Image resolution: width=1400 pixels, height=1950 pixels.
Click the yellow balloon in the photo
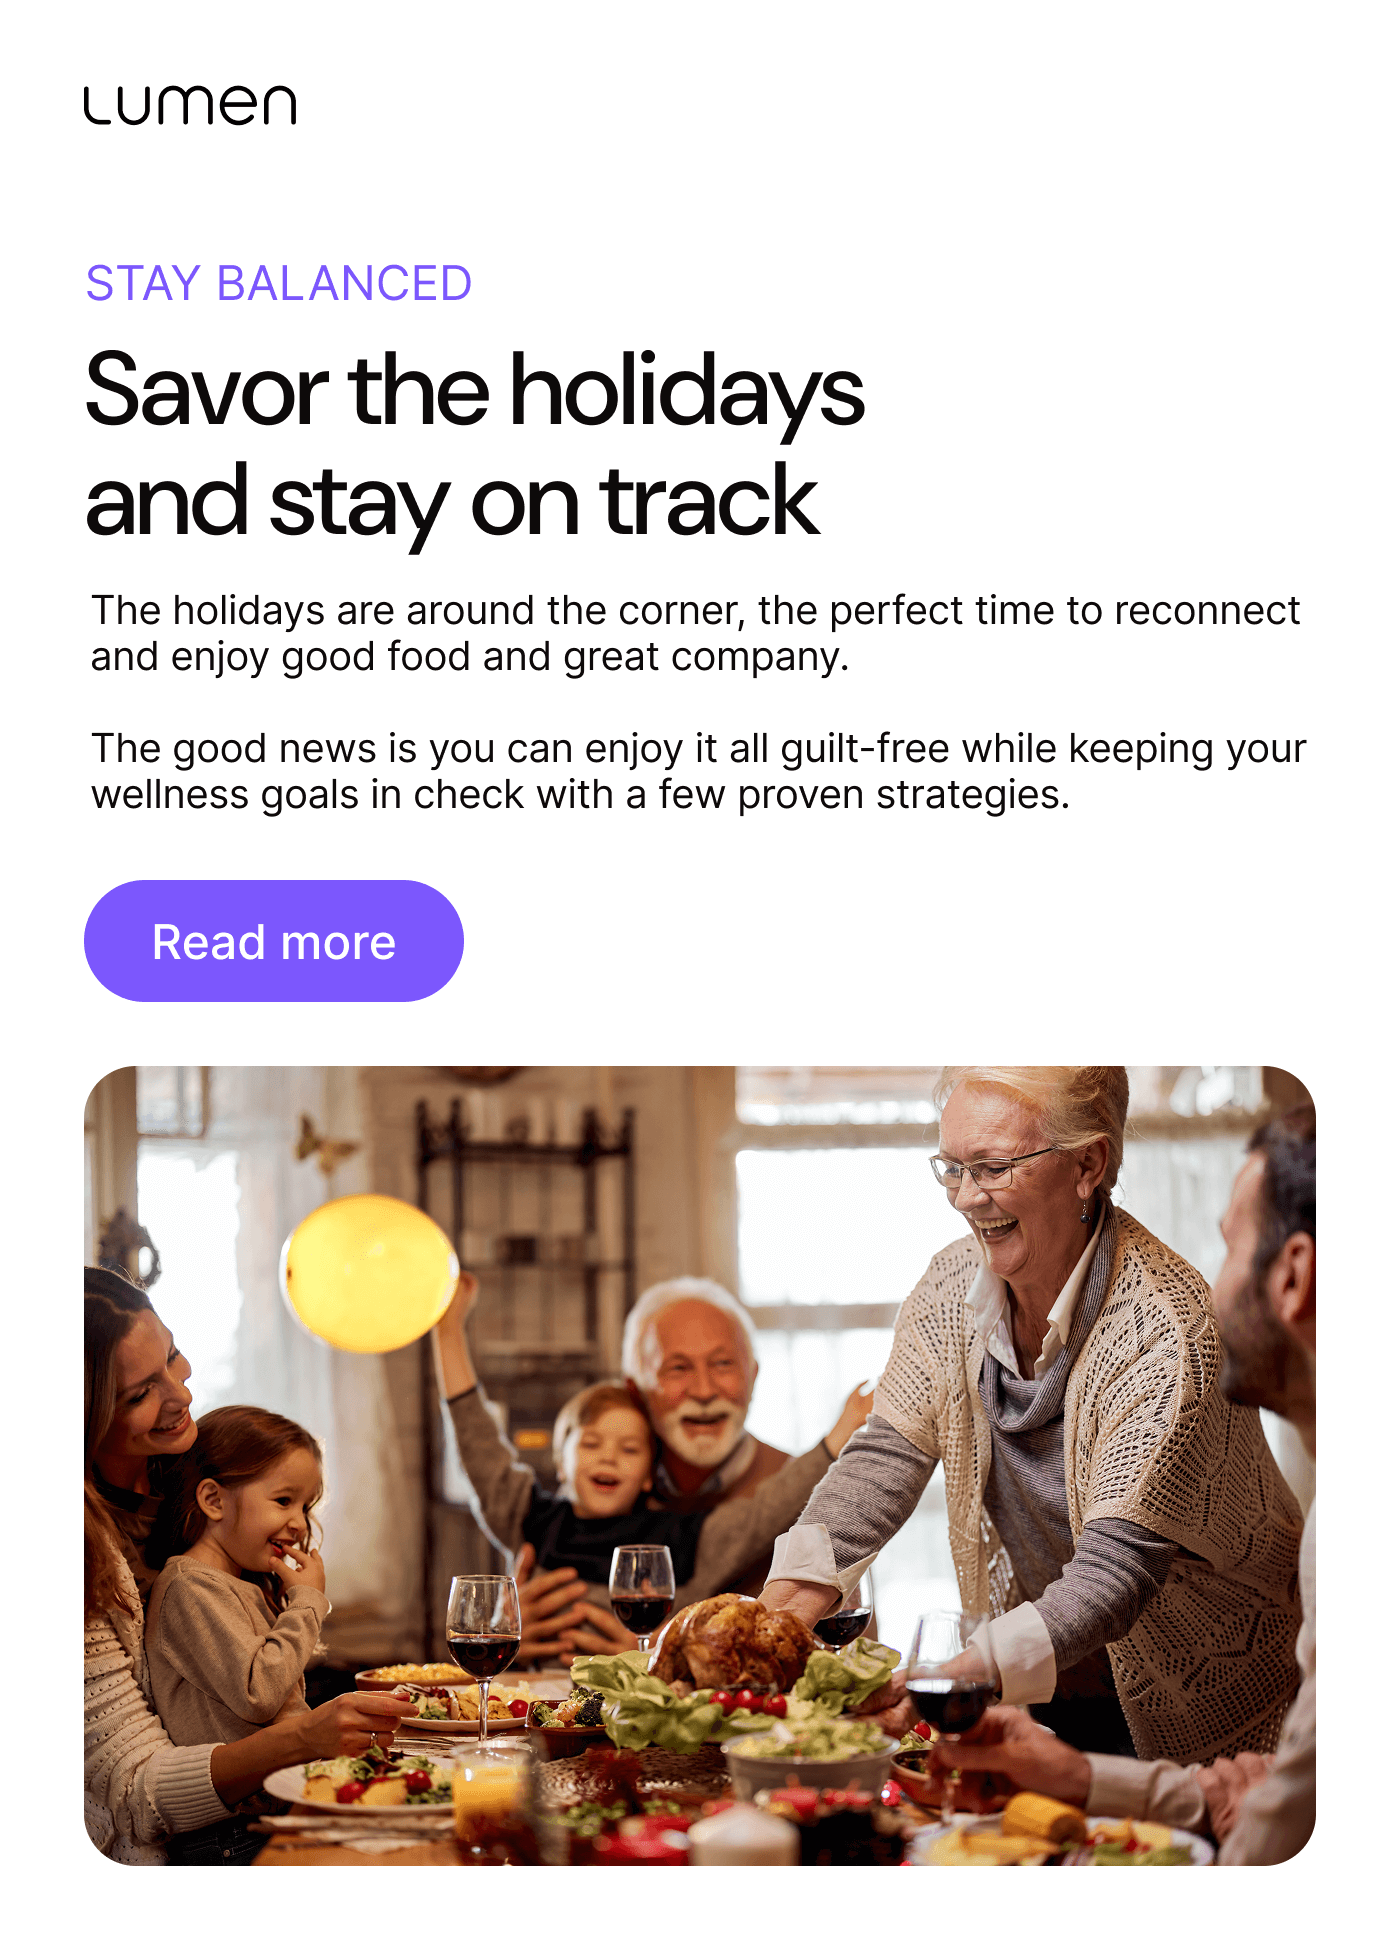(x=369, y=1274)
